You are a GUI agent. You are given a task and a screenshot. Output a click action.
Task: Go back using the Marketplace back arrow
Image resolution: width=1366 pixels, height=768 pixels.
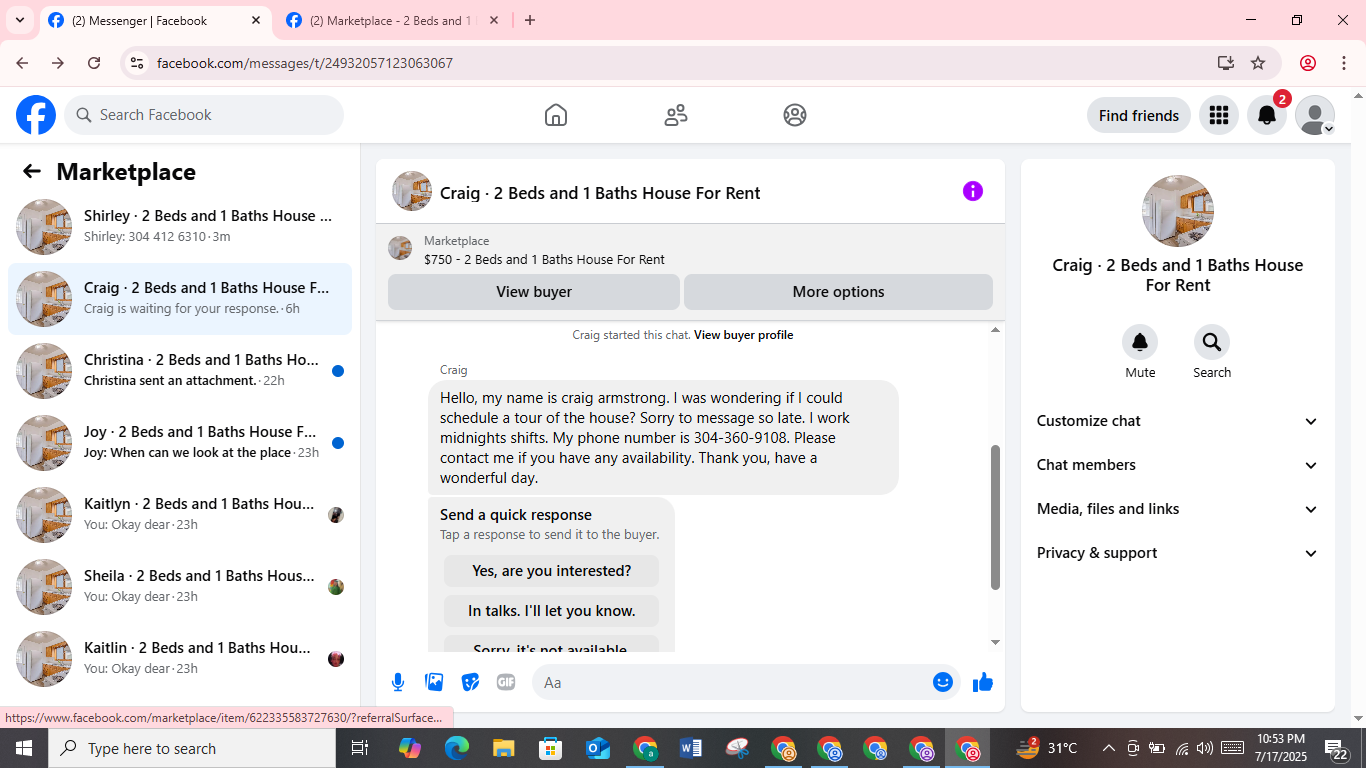click(32, 171)
